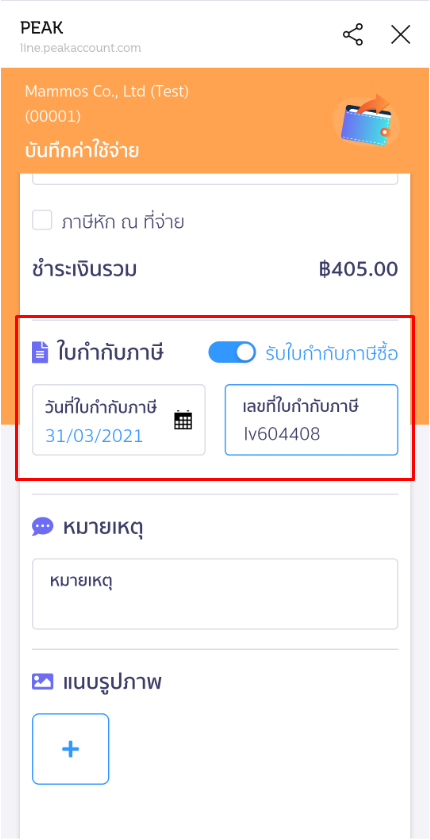Toggle off รับใบกำกับภาษีซื้อ switch
This screenshot has width=430, height=840.
click(x=232, y=352)
